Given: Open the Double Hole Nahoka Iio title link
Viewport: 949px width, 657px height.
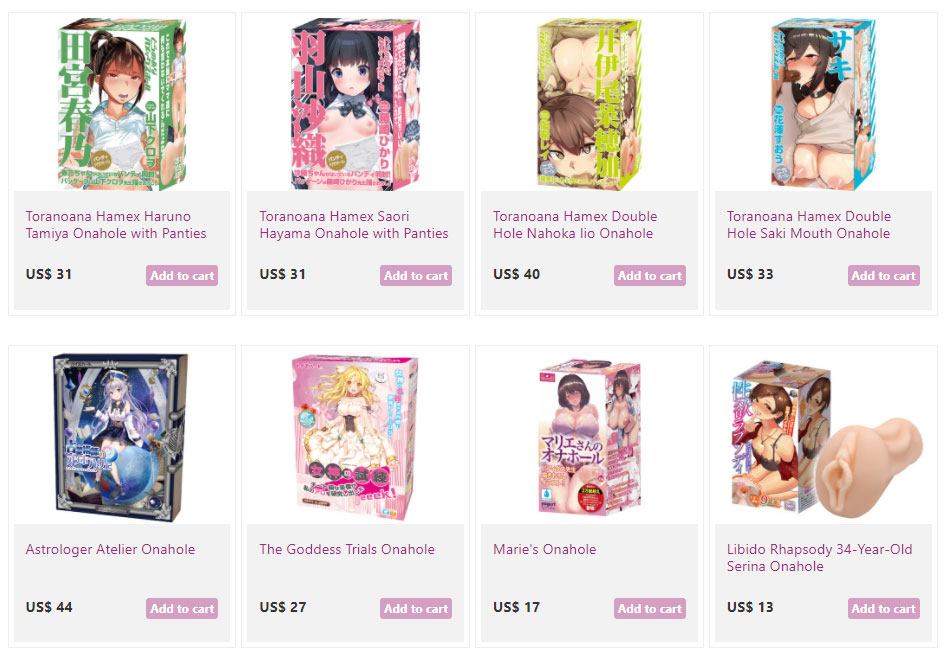Looking at the screenshot, I should coord(575,224).
